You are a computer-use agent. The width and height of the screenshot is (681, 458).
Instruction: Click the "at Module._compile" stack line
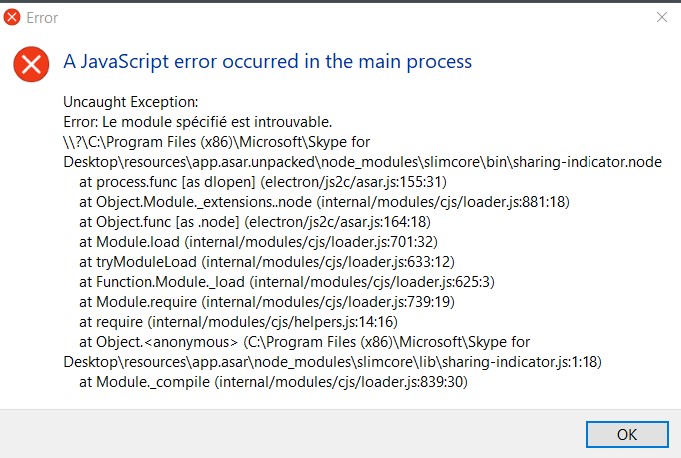click(273, 381)
